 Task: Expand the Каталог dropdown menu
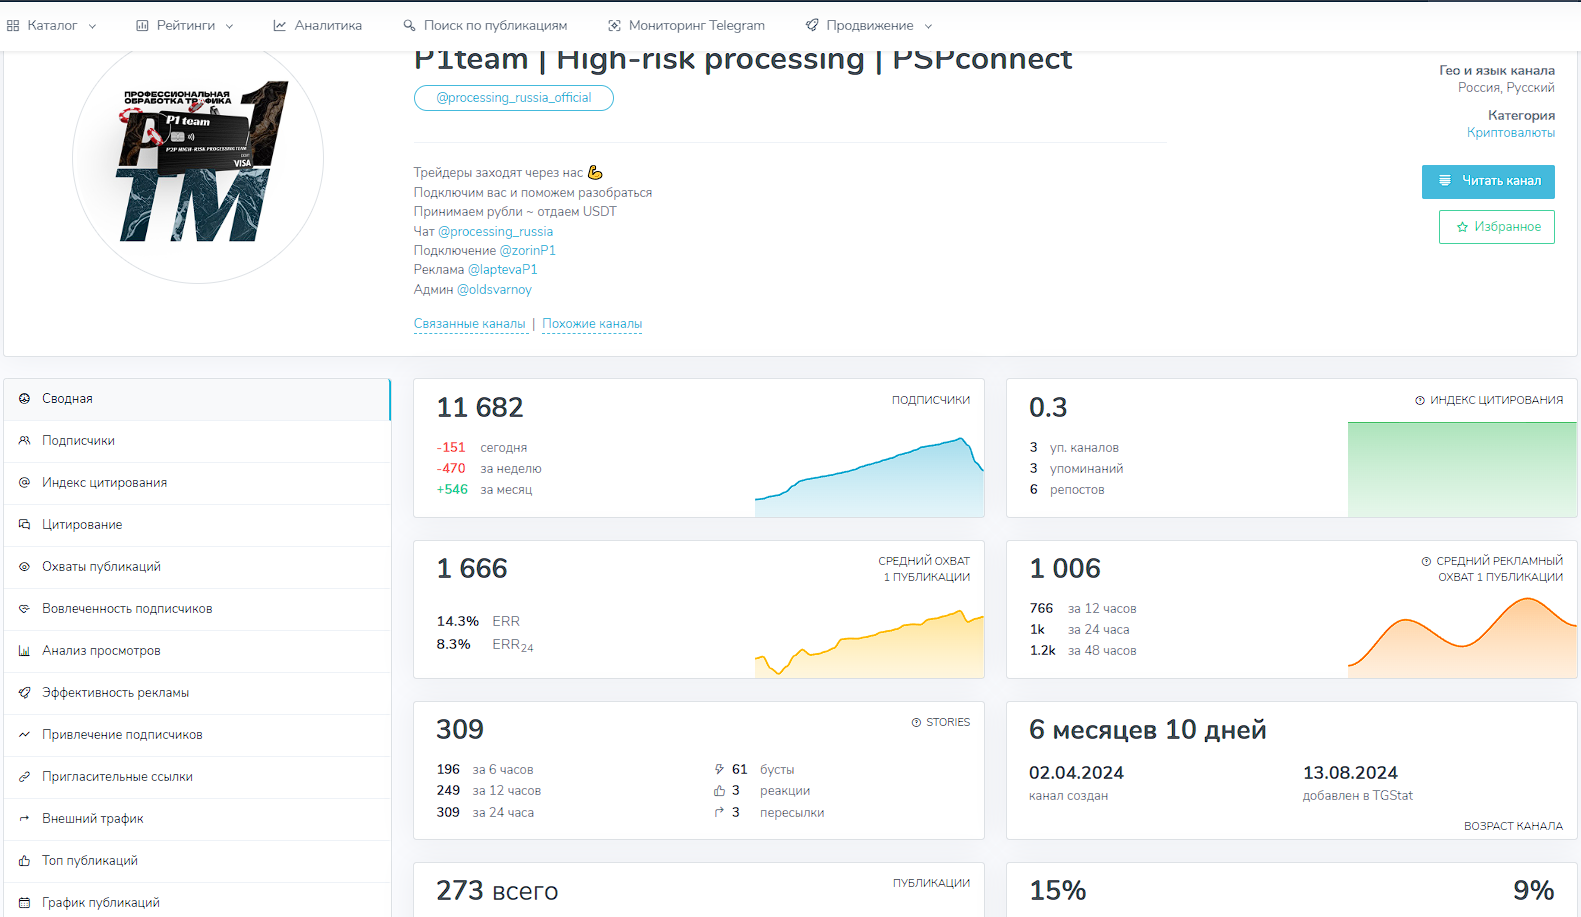pyautogui.click(x=52, y=25)
